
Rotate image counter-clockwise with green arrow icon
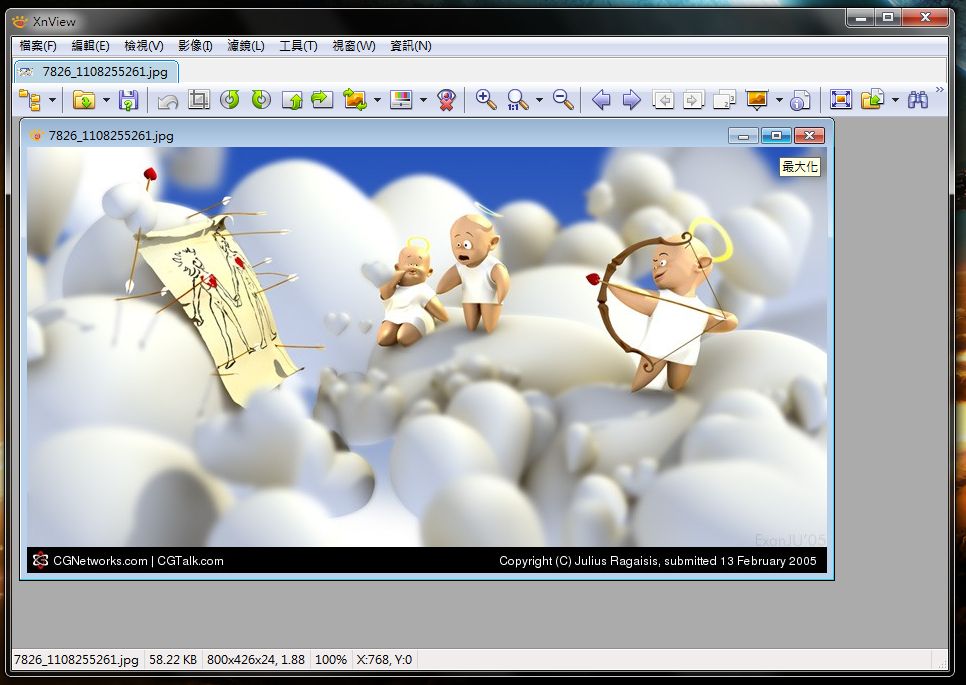coord(230,100)
